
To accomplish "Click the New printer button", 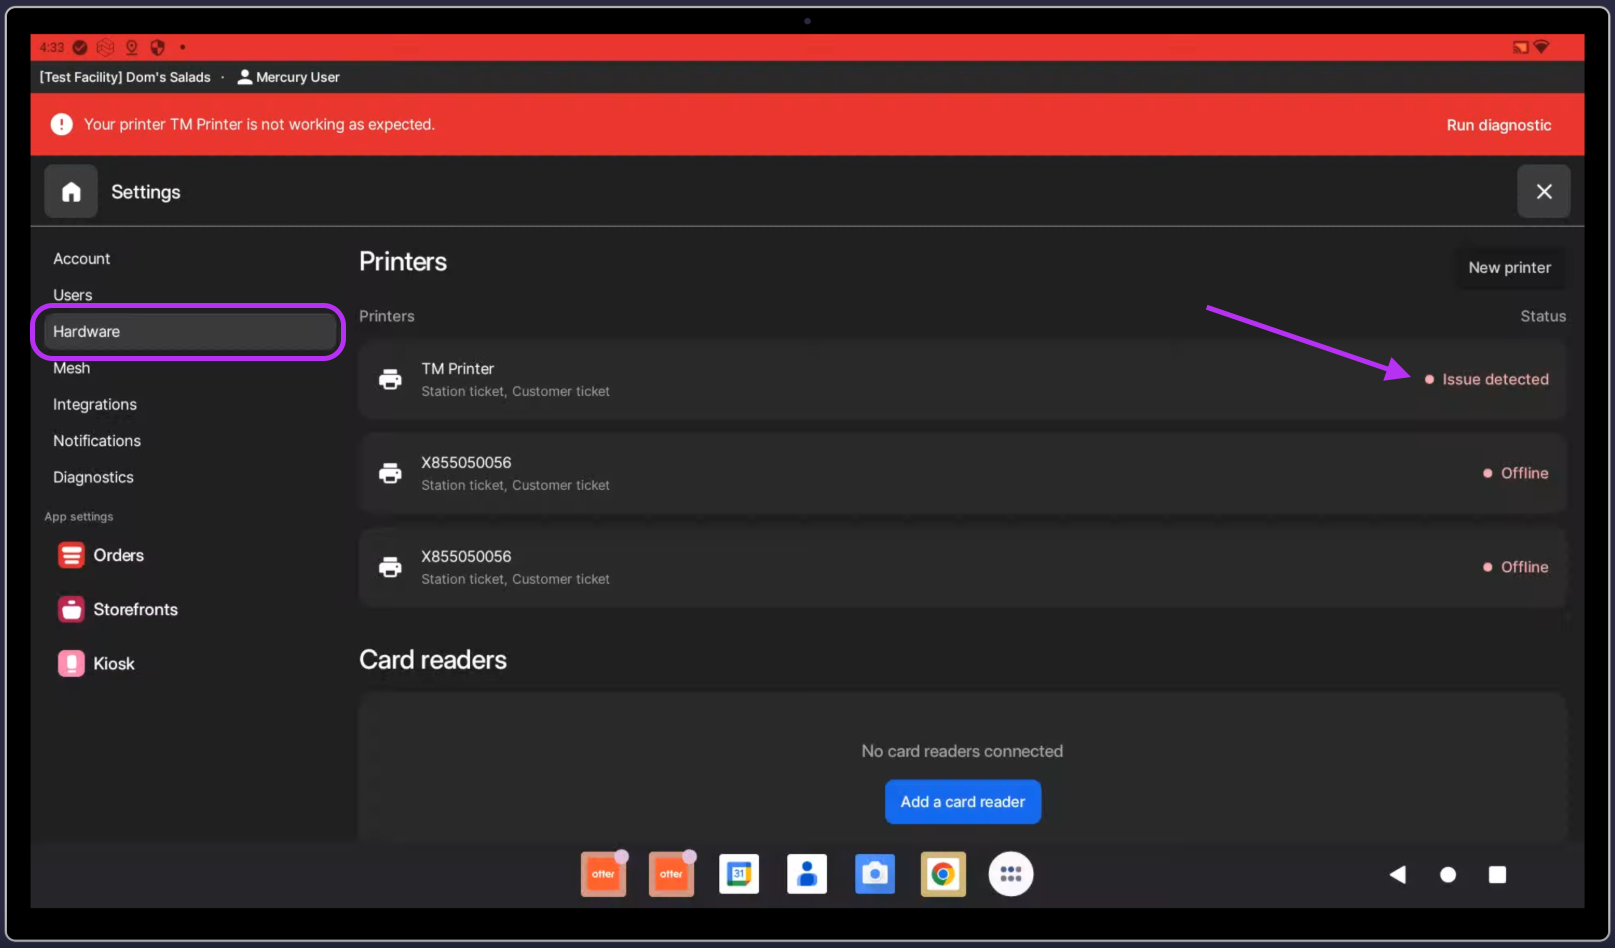I will tap(1509, 268).
